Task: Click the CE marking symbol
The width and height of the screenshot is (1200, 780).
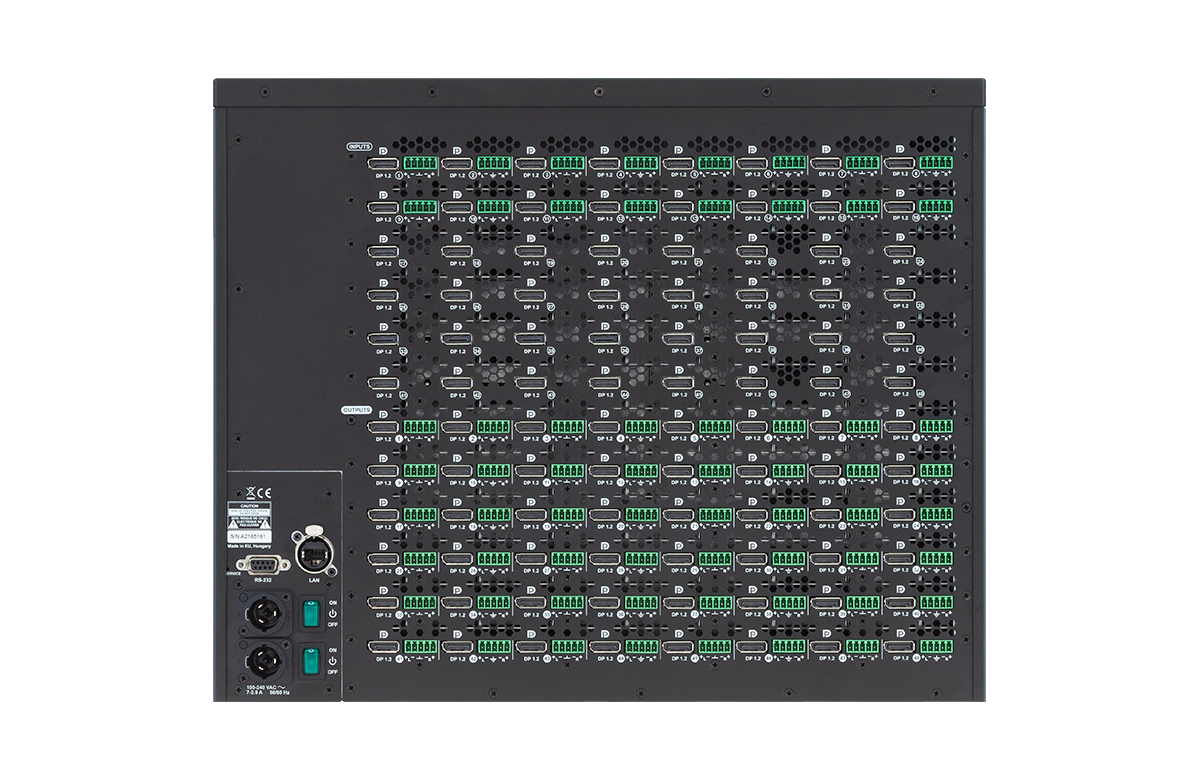Action: 264,492
